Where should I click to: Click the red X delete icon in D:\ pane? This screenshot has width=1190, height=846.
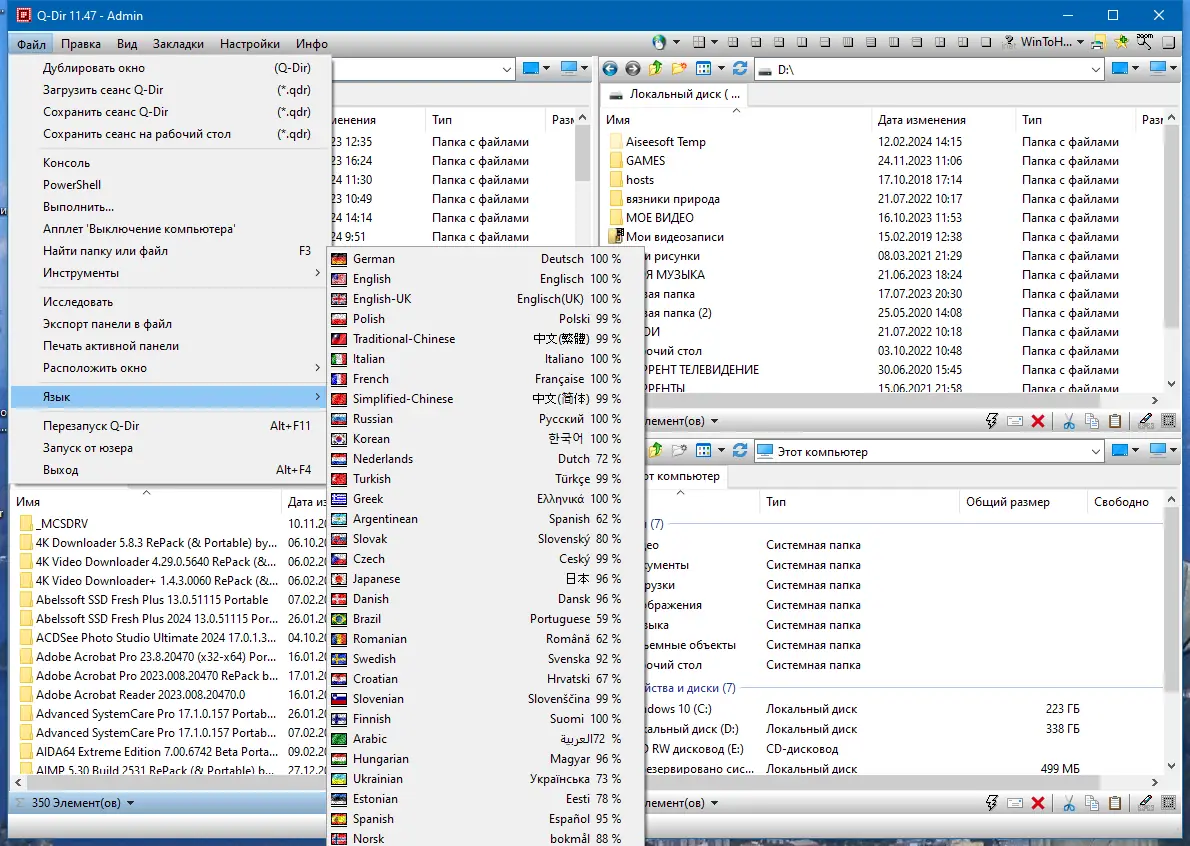coord(1037,421)
